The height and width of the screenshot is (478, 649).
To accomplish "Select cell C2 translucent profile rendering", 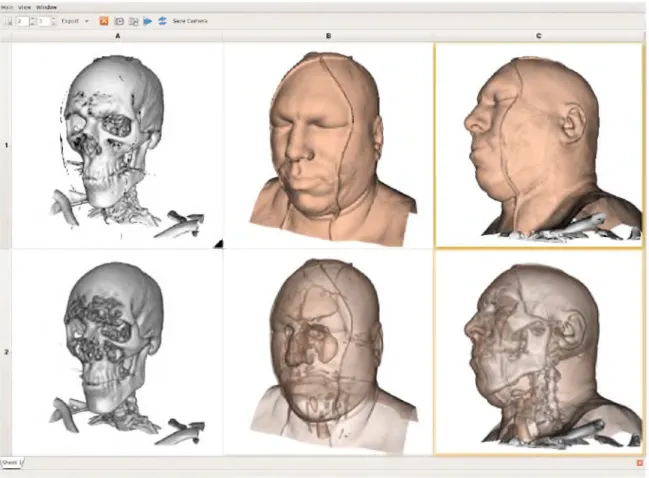I will [x=539, y=352].
